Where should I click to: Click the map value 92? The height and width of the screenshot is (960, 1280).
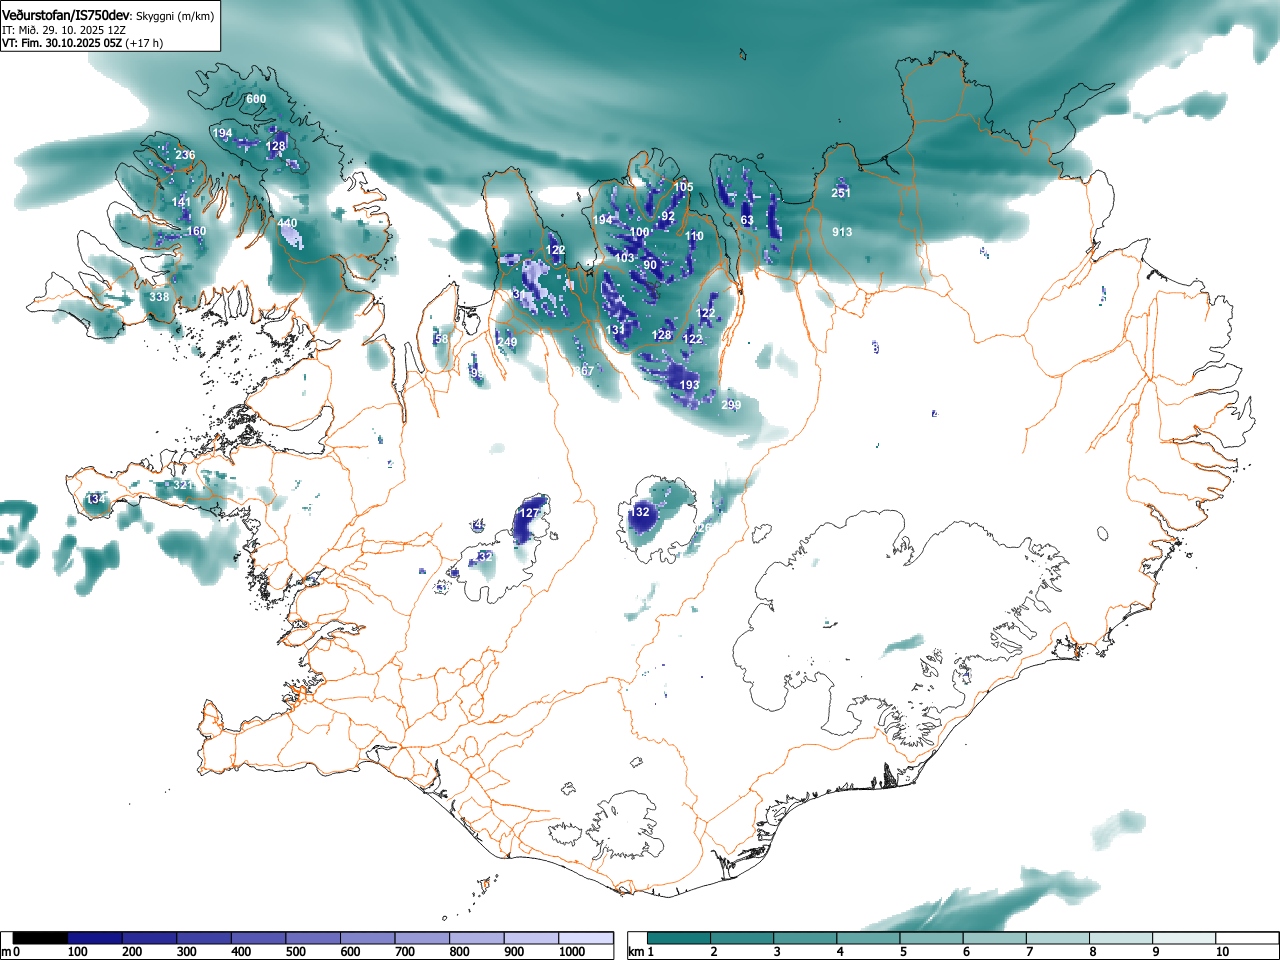tap(668, 217)
